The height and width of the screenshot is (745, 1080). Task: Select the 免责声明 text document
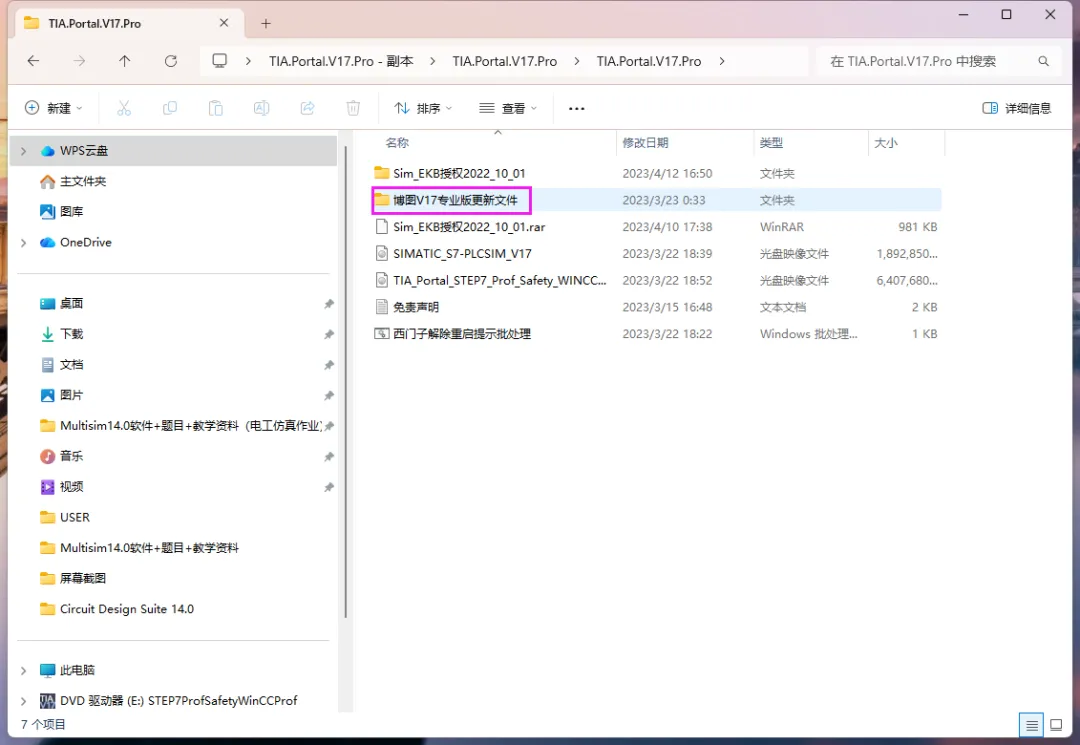[x=415, y=307]
